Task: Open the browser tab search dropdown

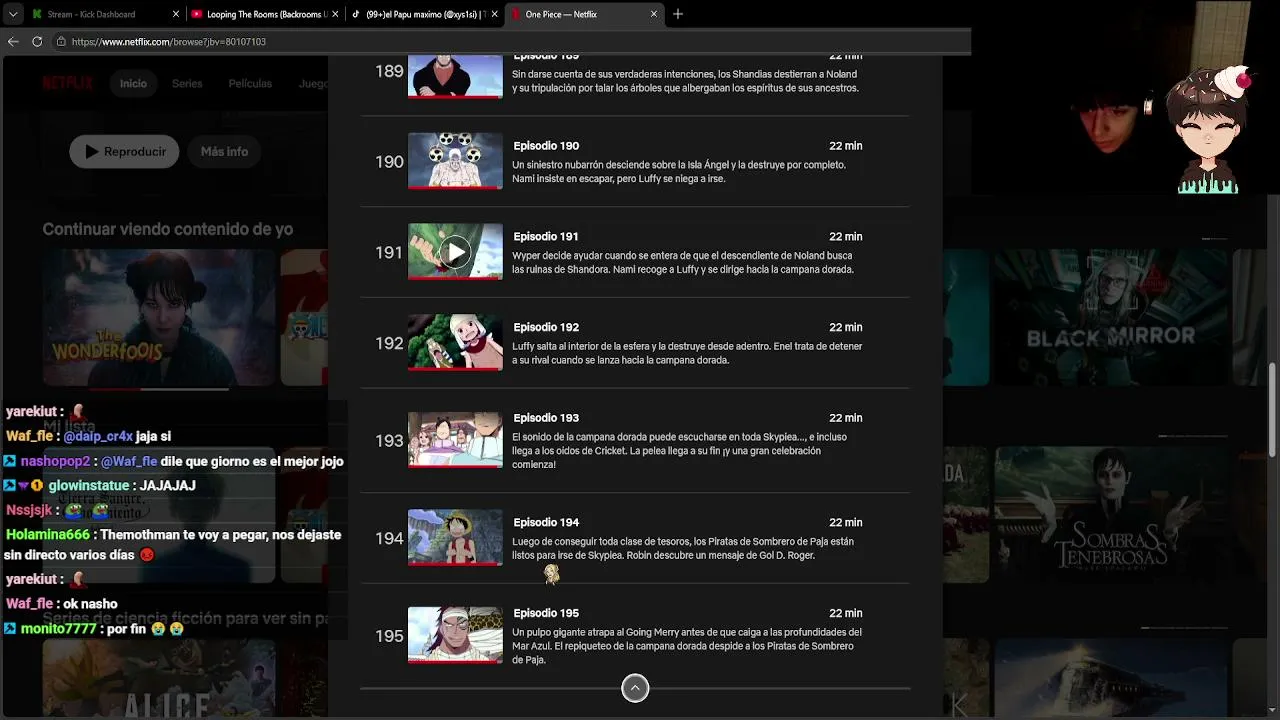Action: (x=12, y=14)
